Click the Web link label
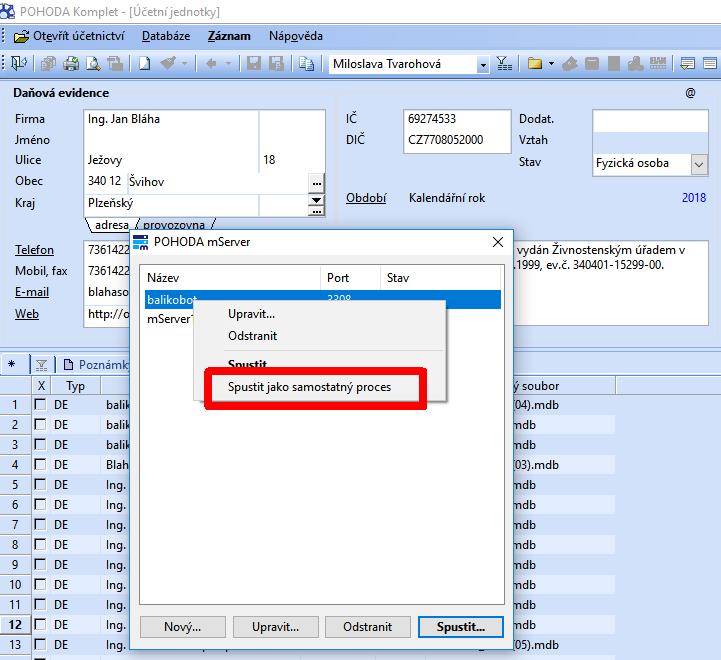This screenshot has width=721, height=660. 27,314
